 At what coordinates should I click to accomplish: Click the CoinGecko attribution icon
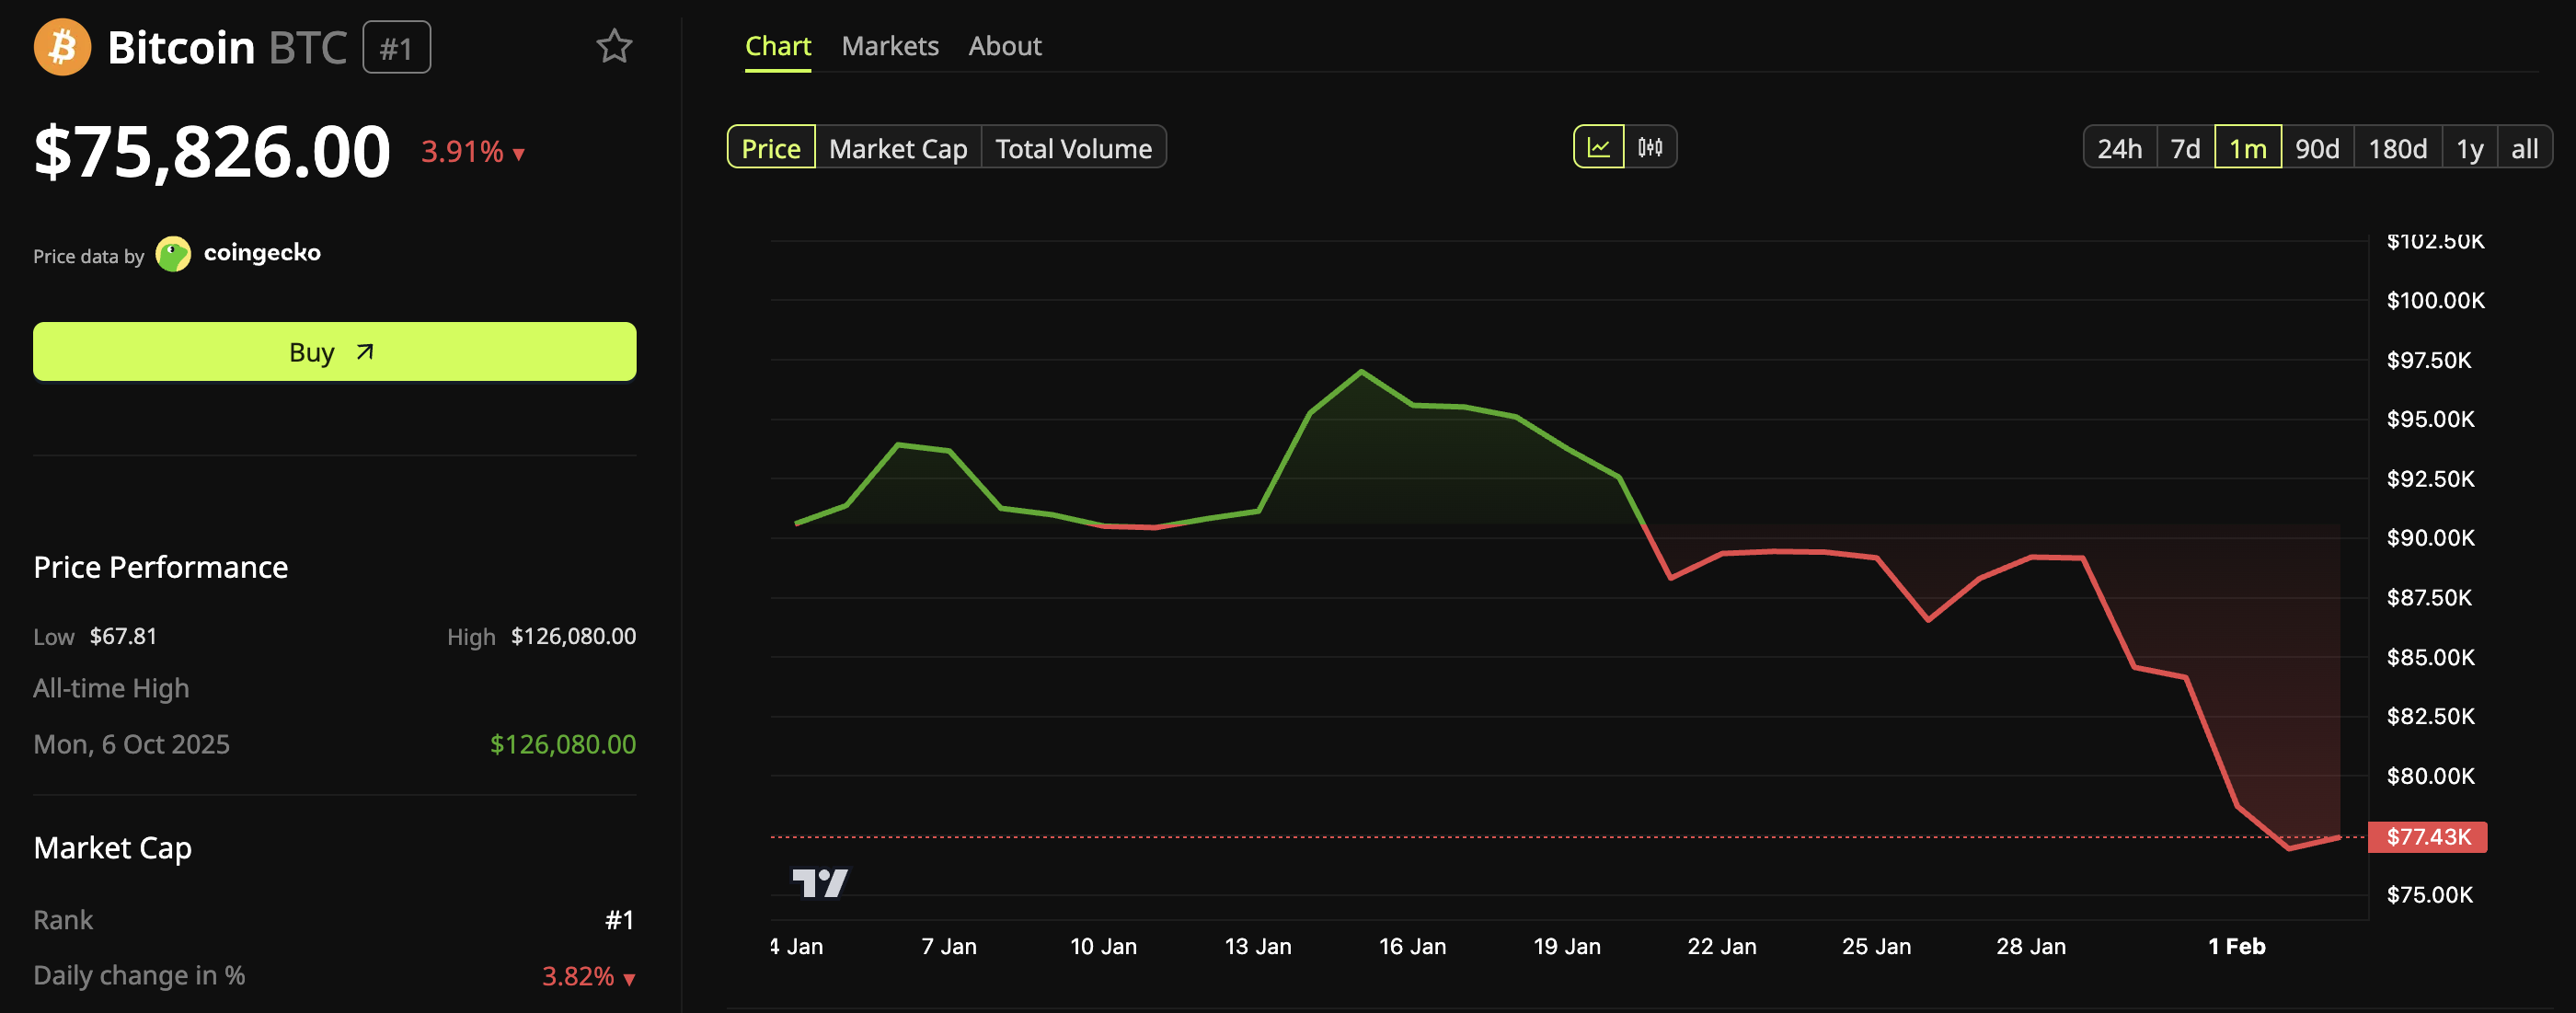click(x=175, y=253)
